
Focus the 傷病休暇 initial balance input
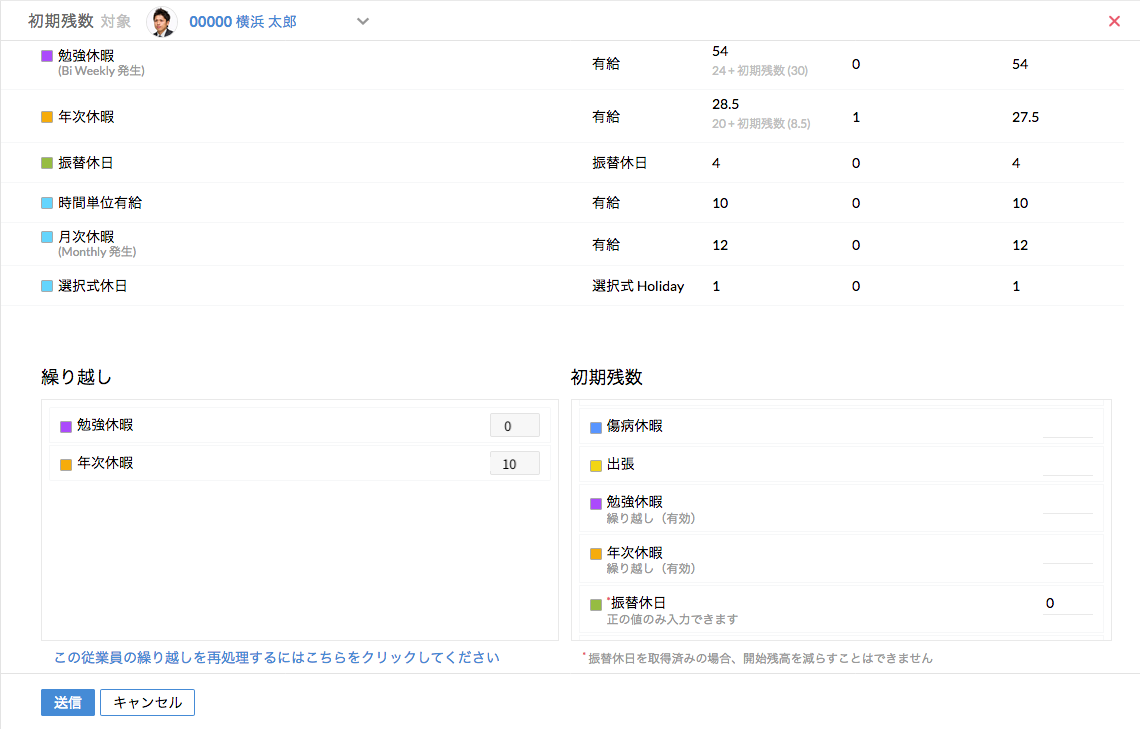[x=1067, y=427]
